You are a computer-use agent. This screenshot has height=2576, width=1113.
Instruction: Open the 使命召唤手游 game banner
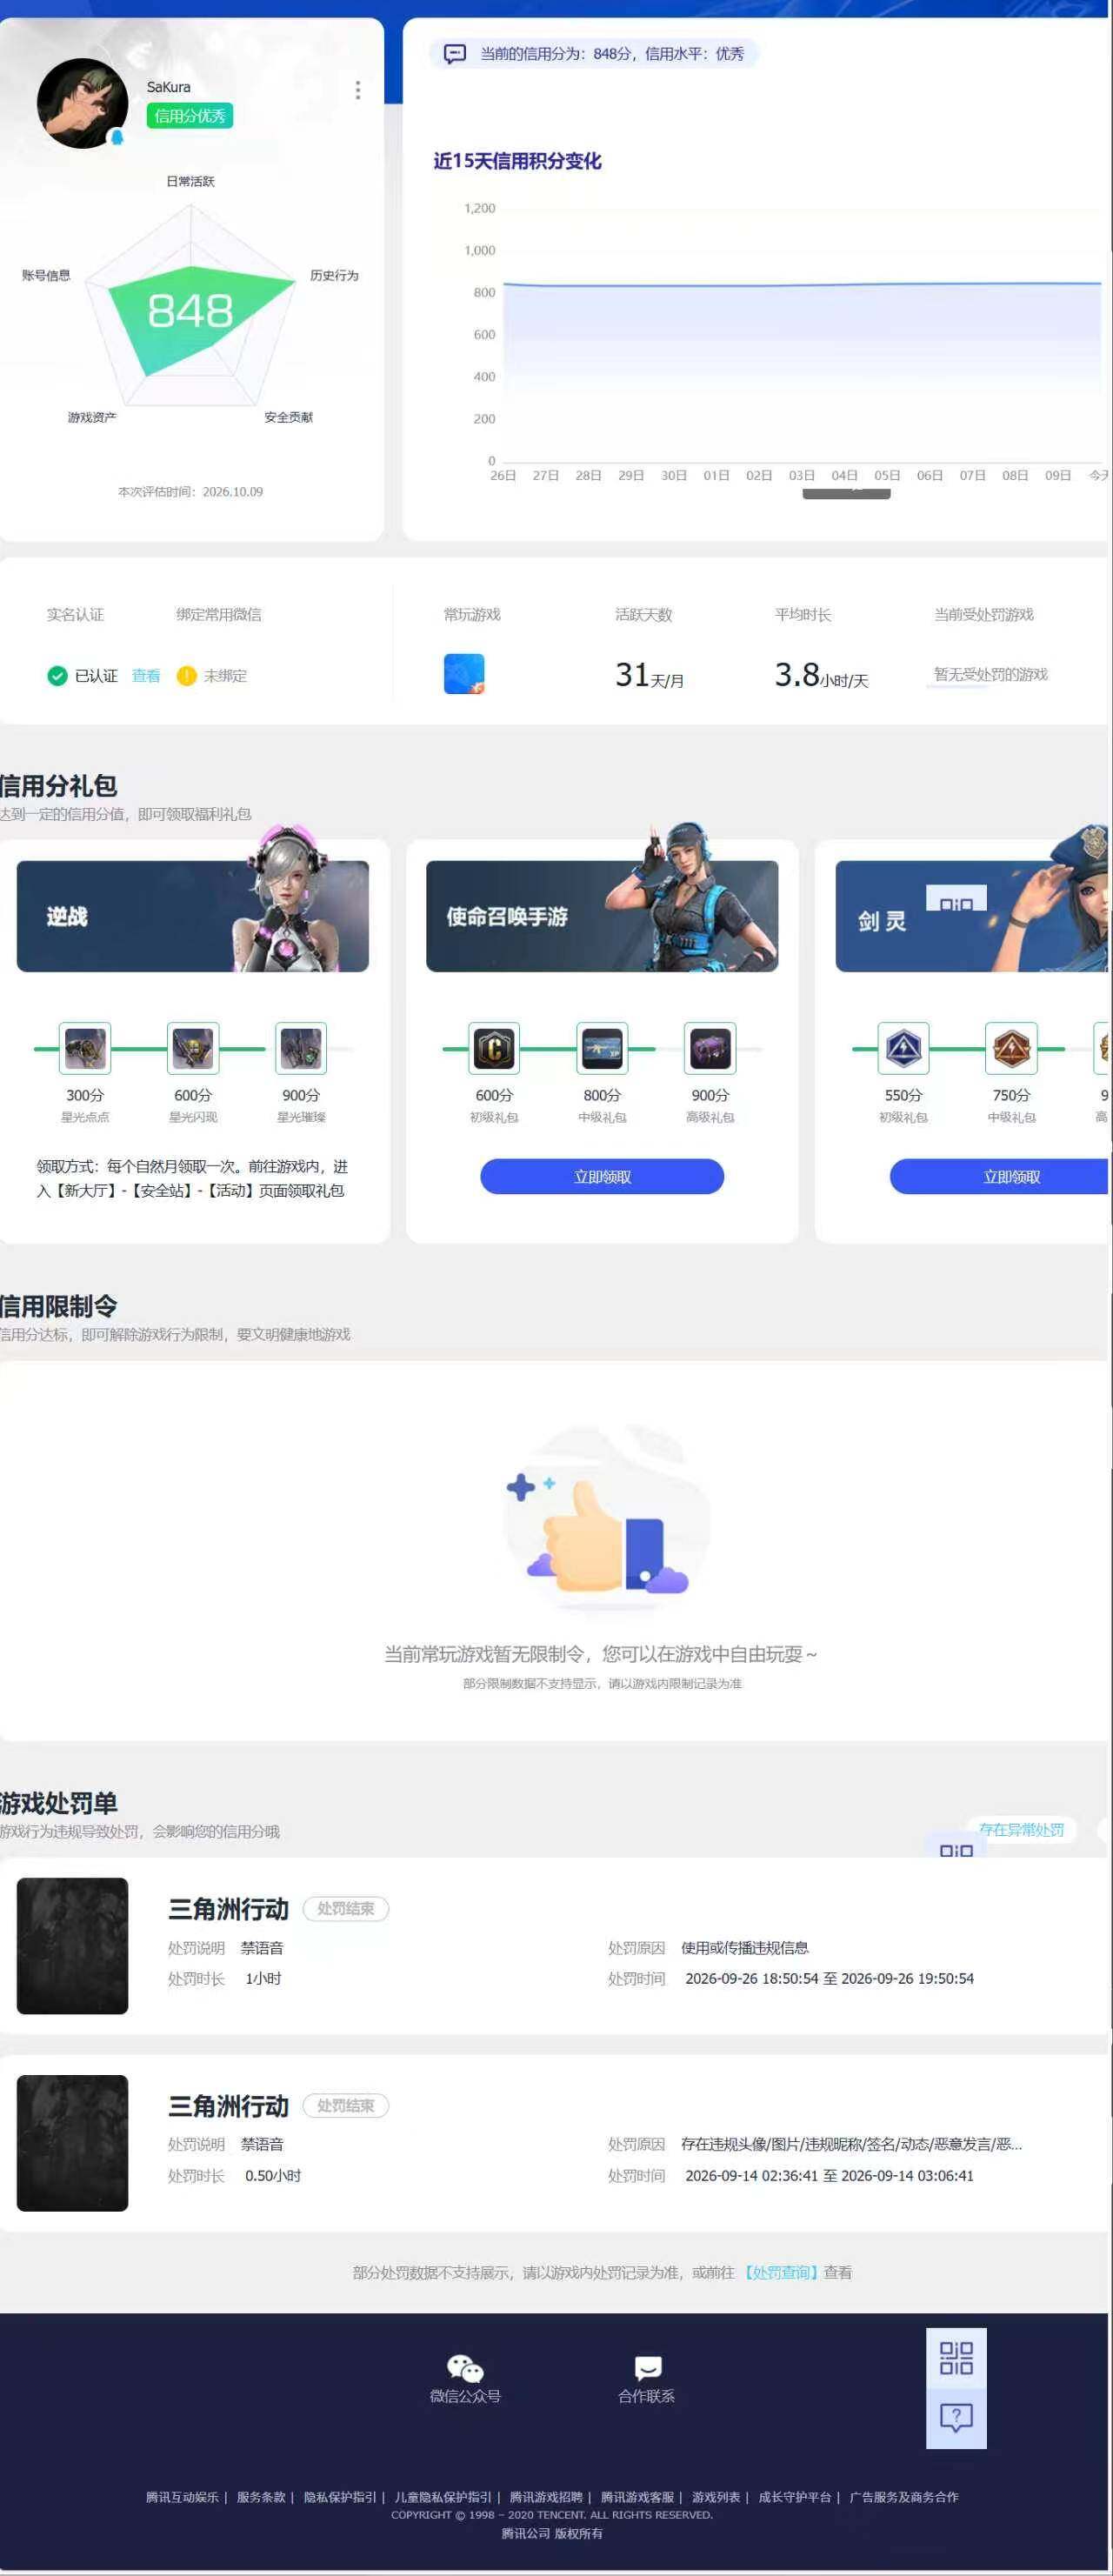(602, 915)
